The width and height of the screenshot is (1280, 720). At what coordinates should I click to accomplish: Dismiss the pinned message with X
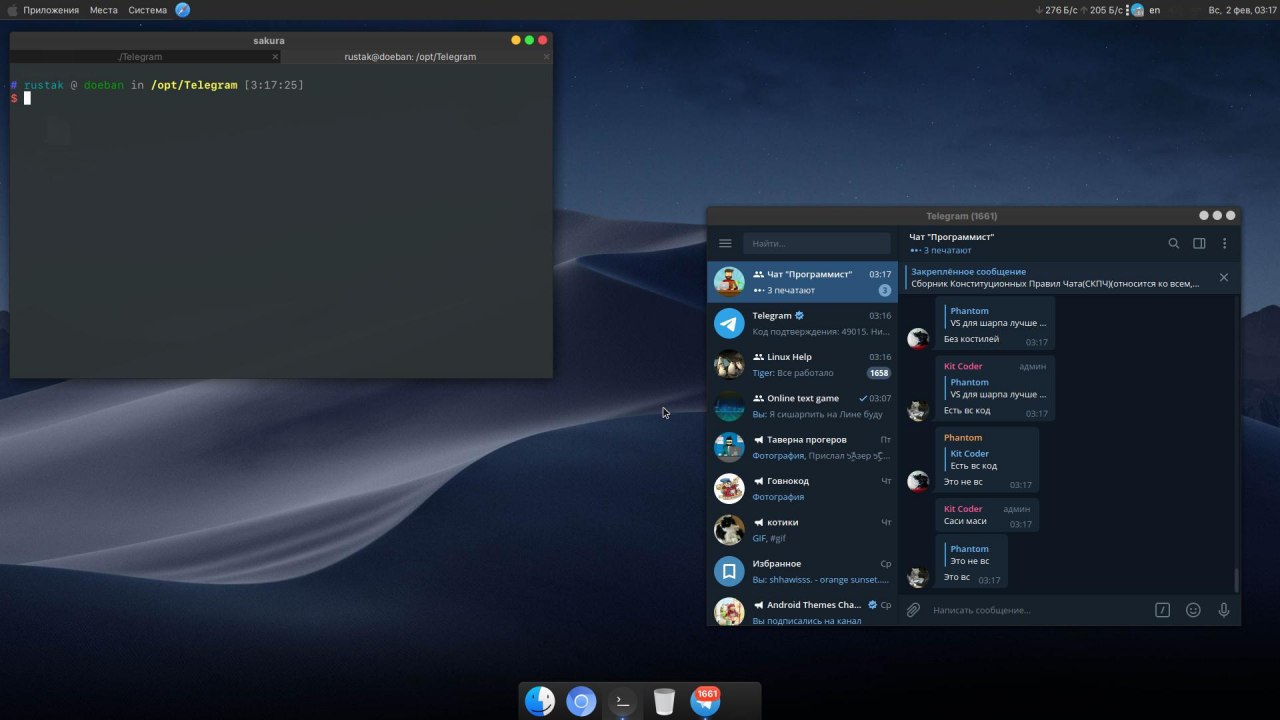click(x=1223, y=277)
